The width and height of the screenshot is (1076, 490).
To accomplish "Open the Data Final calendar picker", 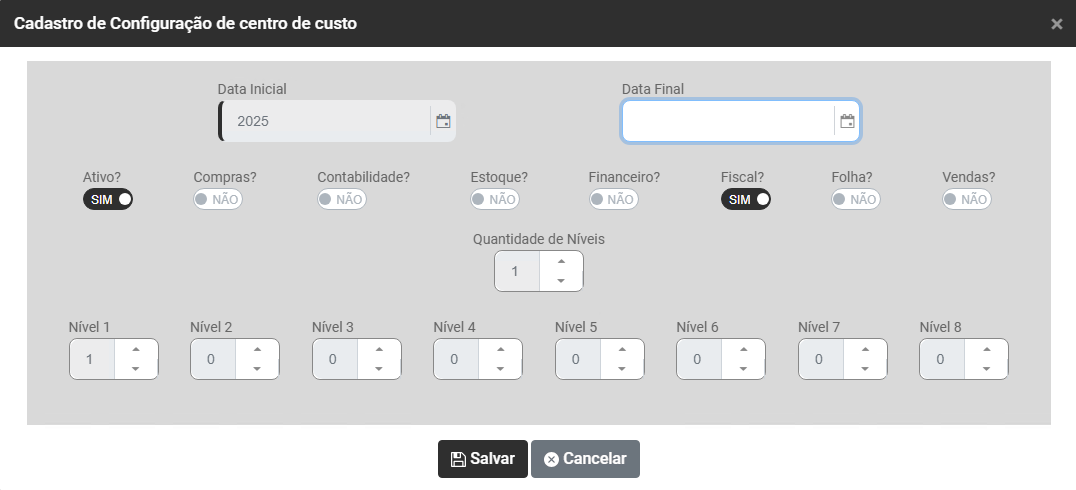I will pyautogui.click(x=847, y=121).
